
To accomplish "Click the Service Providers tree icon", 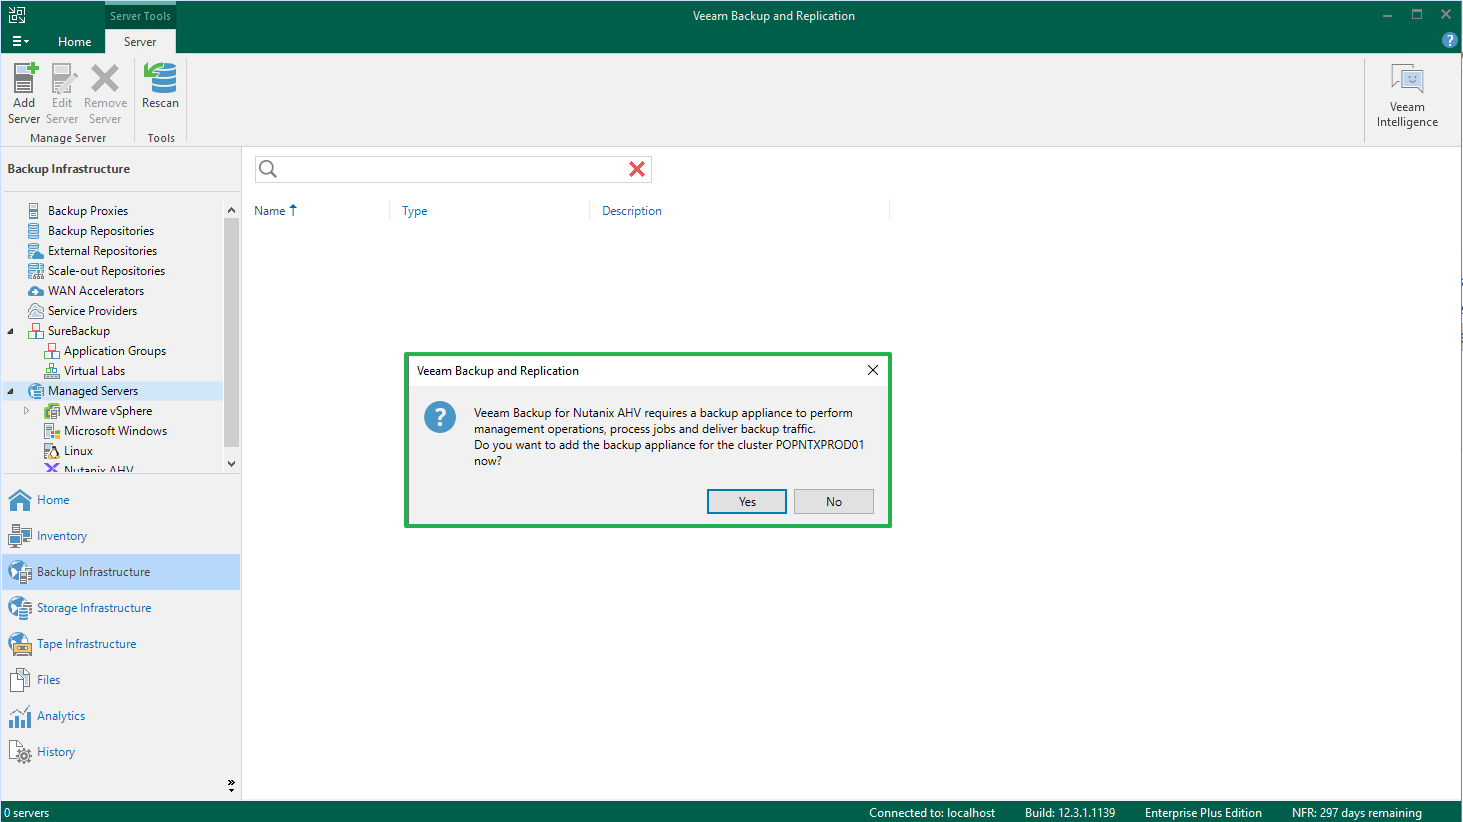I will tap(36, 311).
